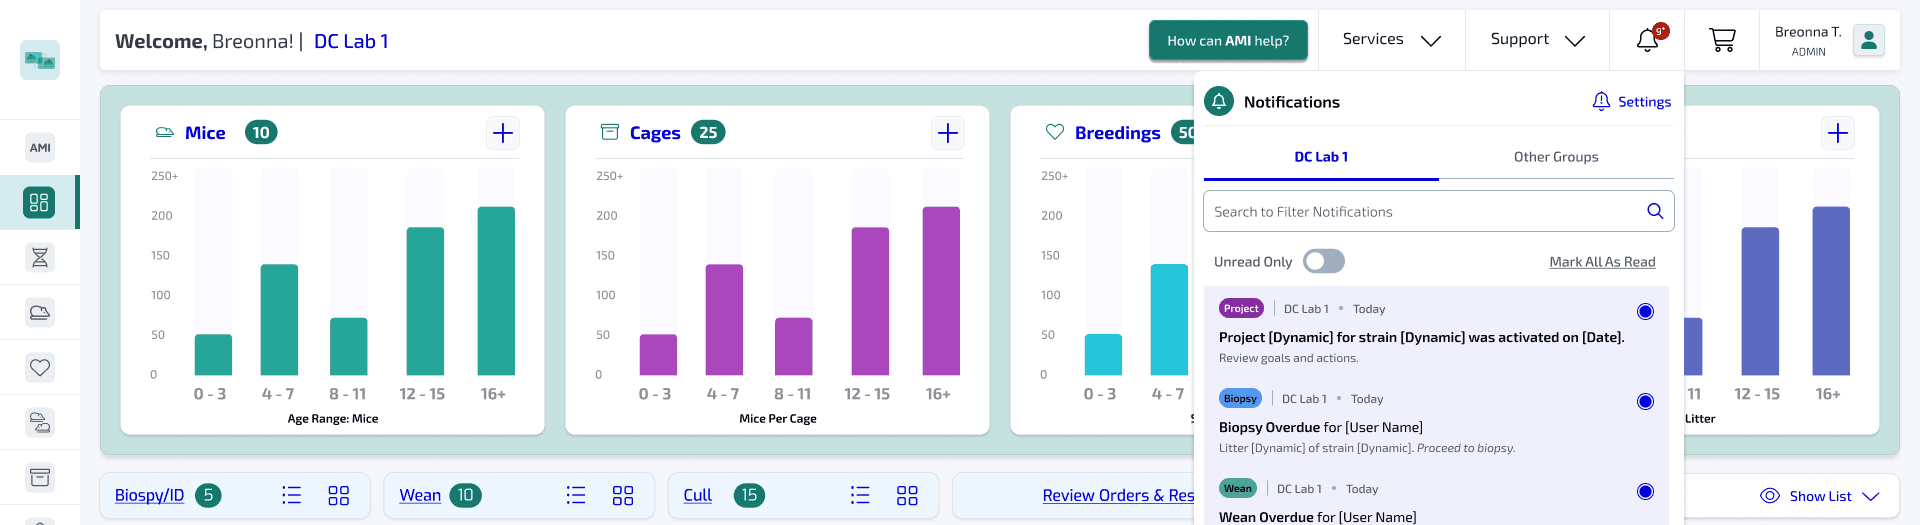
Task: Mark Project notification as read
Action: pos(1645,312)
